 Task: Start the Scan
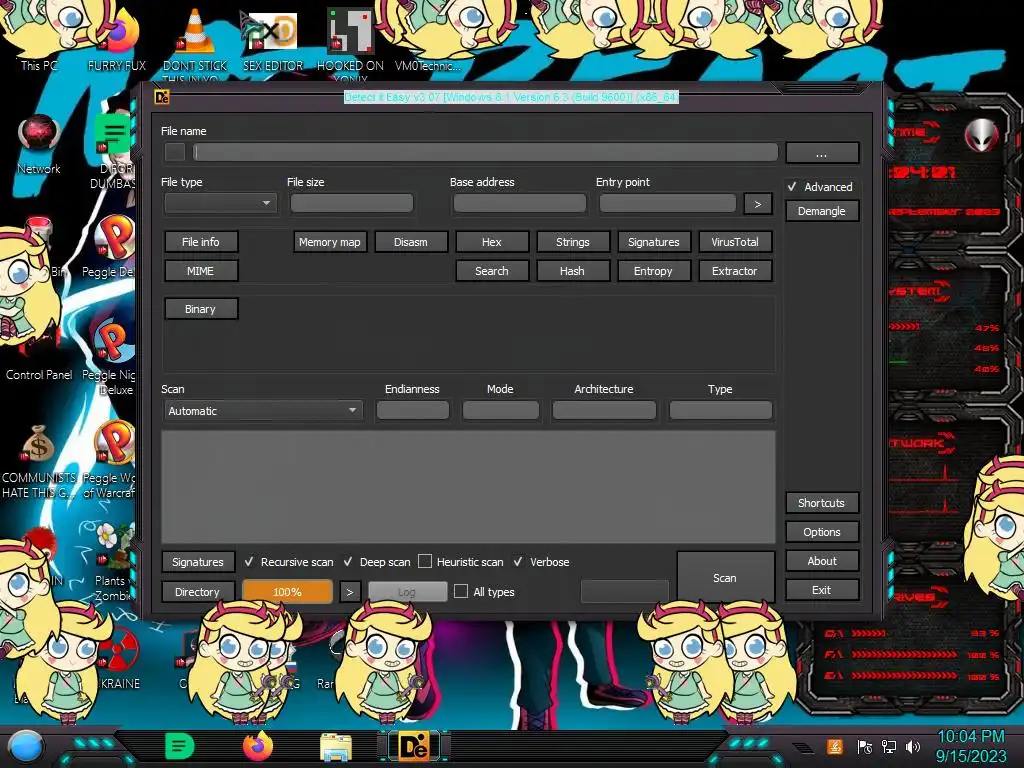pos(725,577)
